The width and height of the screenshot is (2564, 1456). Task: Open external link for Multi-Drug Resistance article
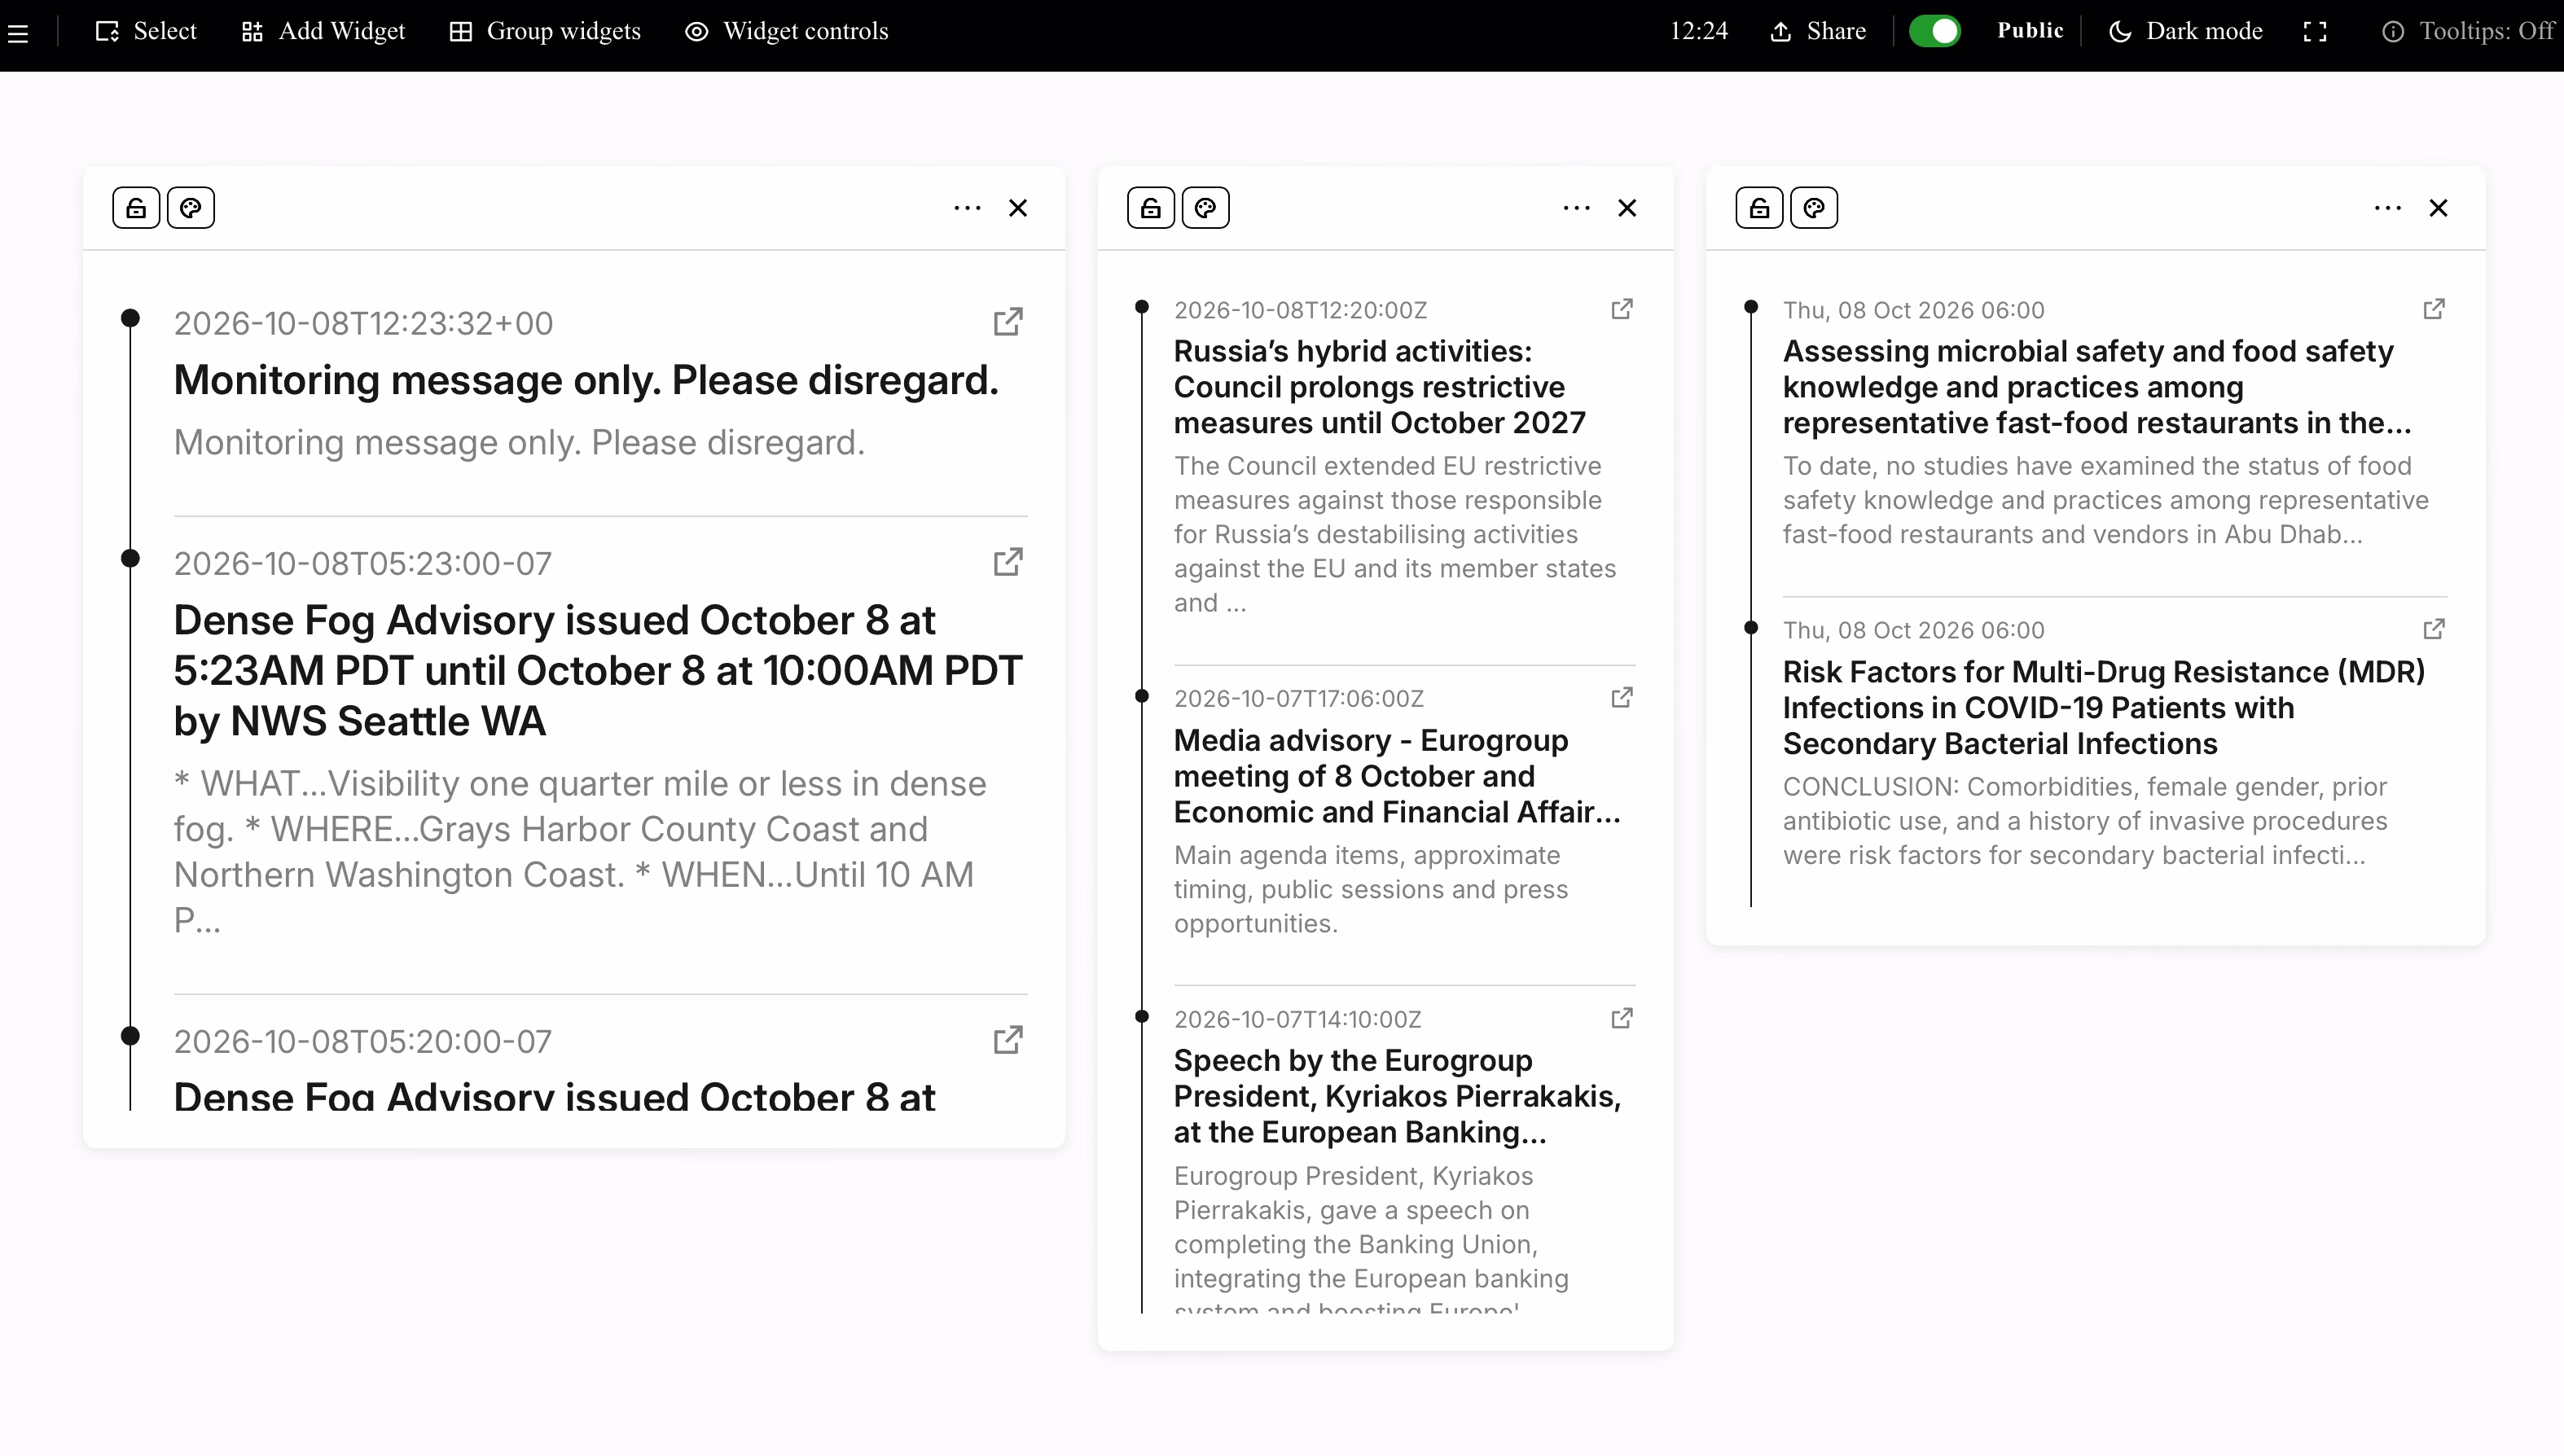pyautogui.click(x=2434, y=629)
